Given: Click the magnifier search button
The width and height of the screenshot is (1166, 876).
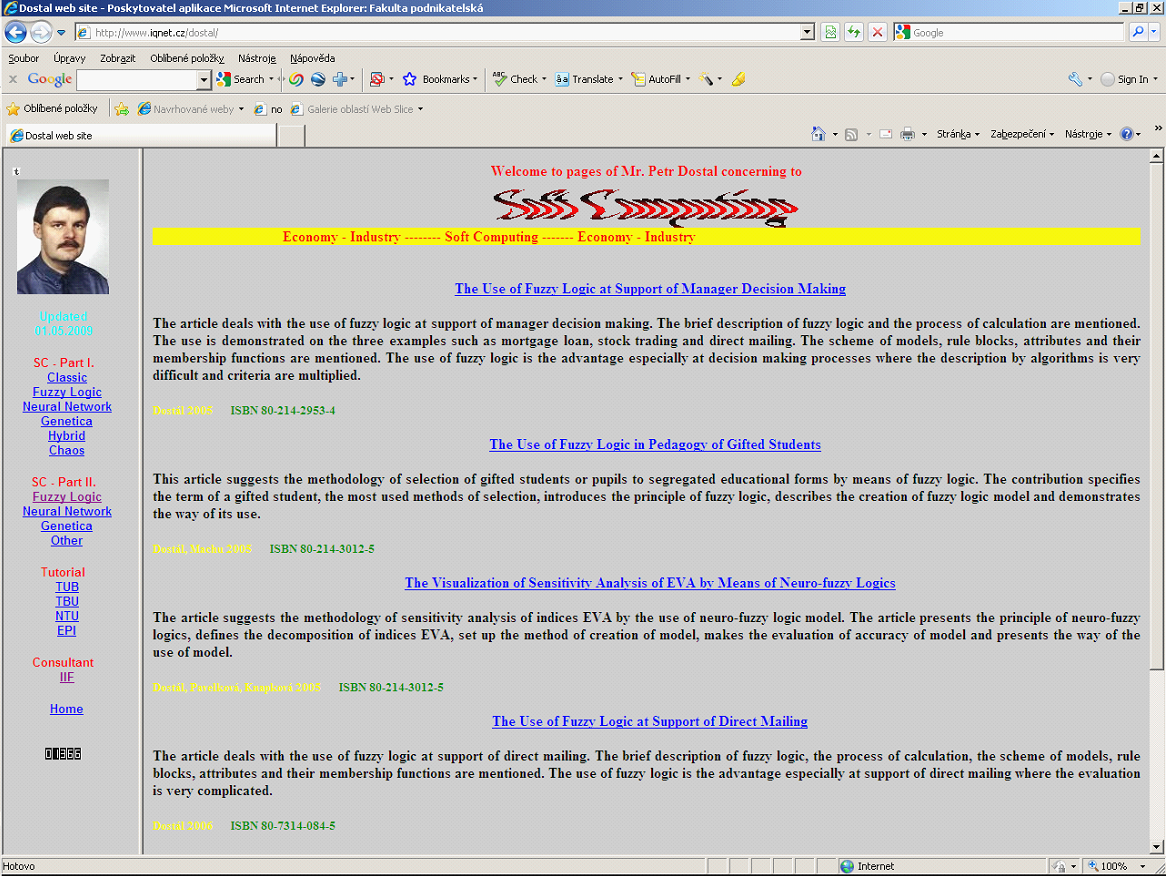Looking at the screenshot, I should [x=1138, y=32].
